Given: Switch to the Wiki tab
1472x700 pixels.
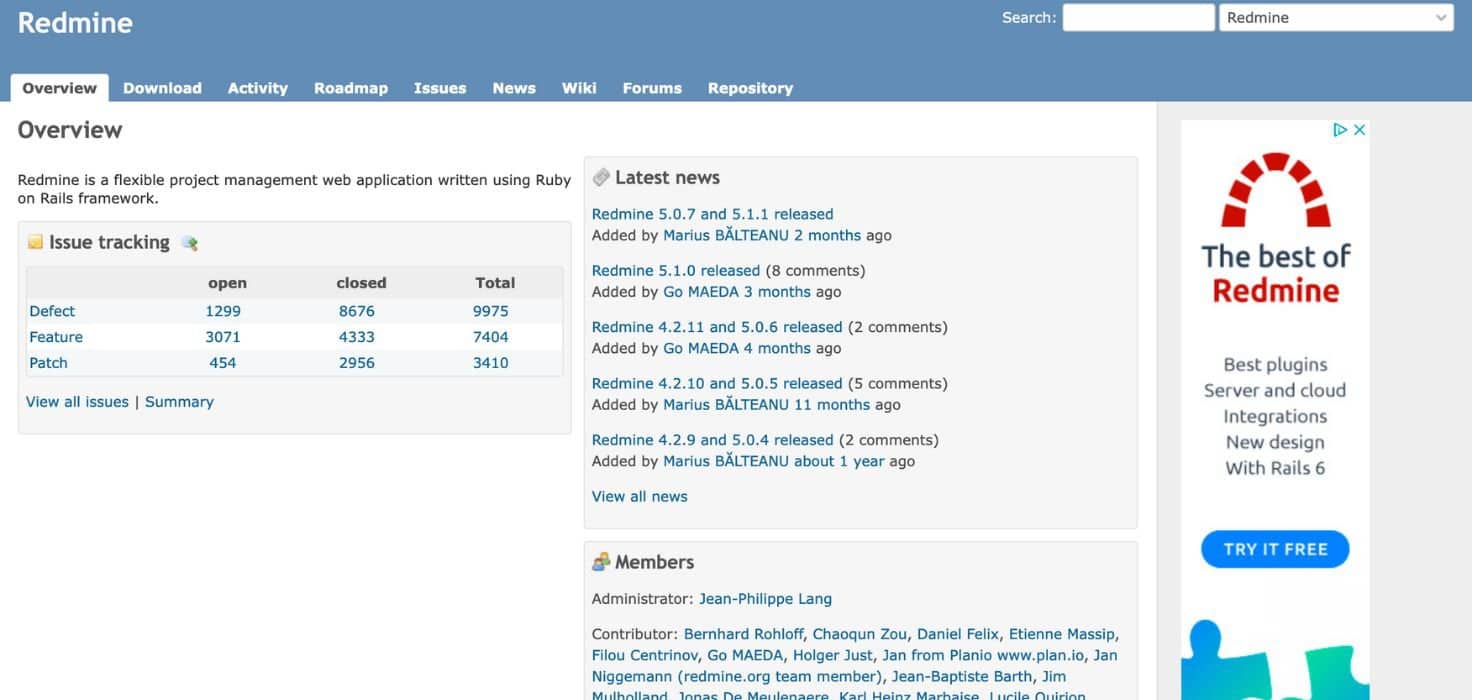Looking at the screenshot, I should [579, 88].
